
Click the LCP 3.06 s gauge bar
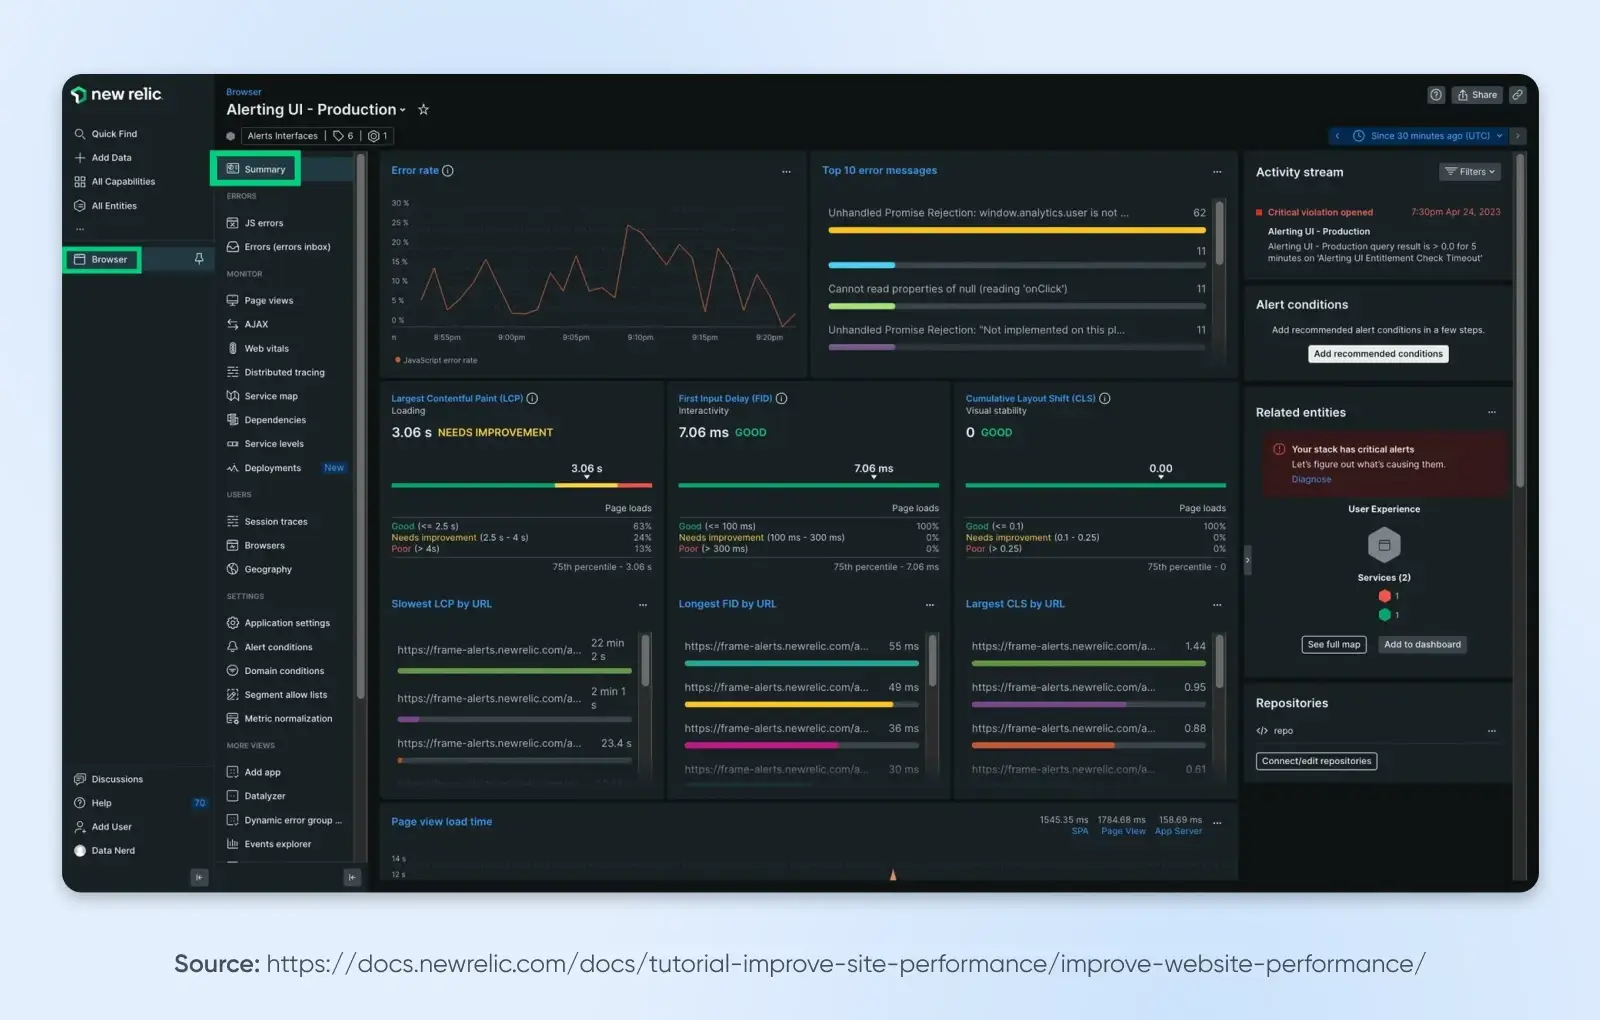(x=521, y=486)
